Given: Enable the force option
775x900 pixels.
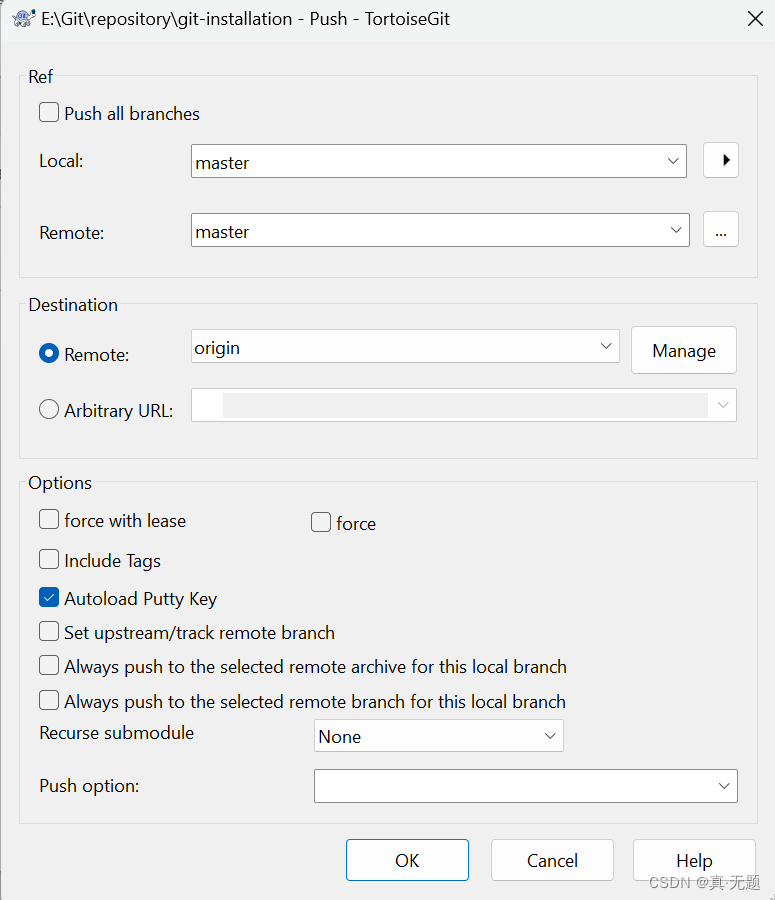Looking at the screenshot, I should pos(320,522).
